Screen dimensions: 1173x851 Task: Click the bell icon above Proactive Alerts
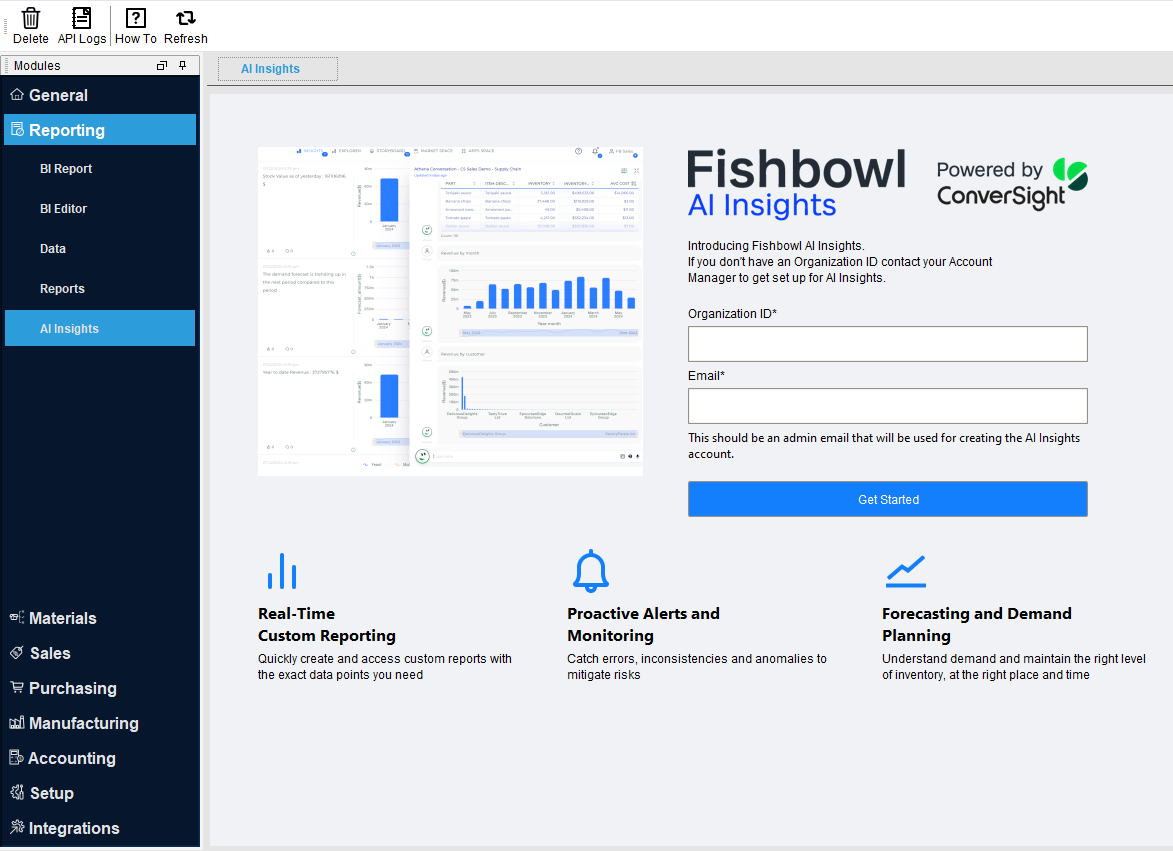[590, 570]
